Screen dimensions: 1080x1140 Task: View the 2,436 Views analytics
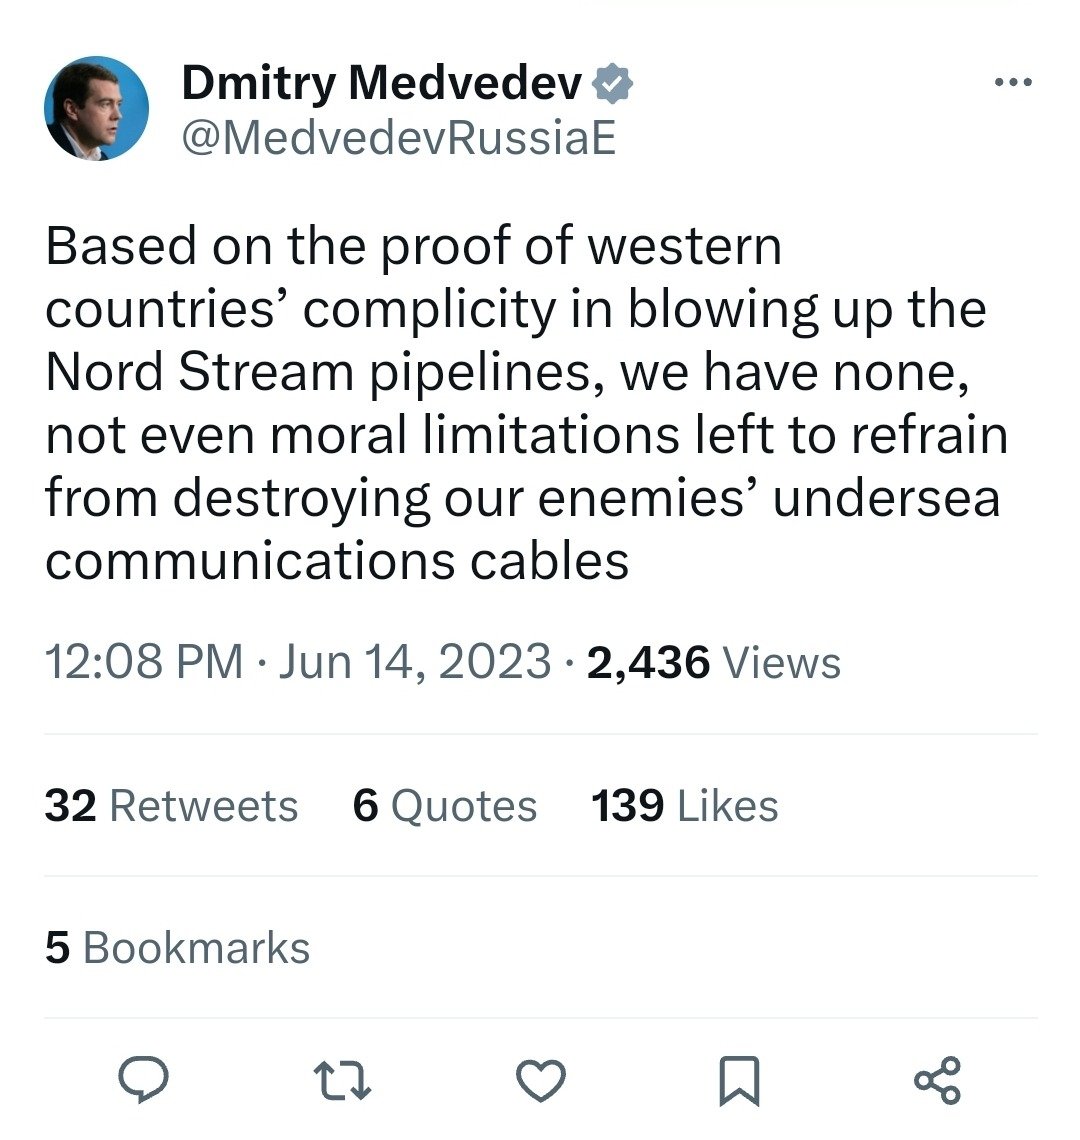713,662
